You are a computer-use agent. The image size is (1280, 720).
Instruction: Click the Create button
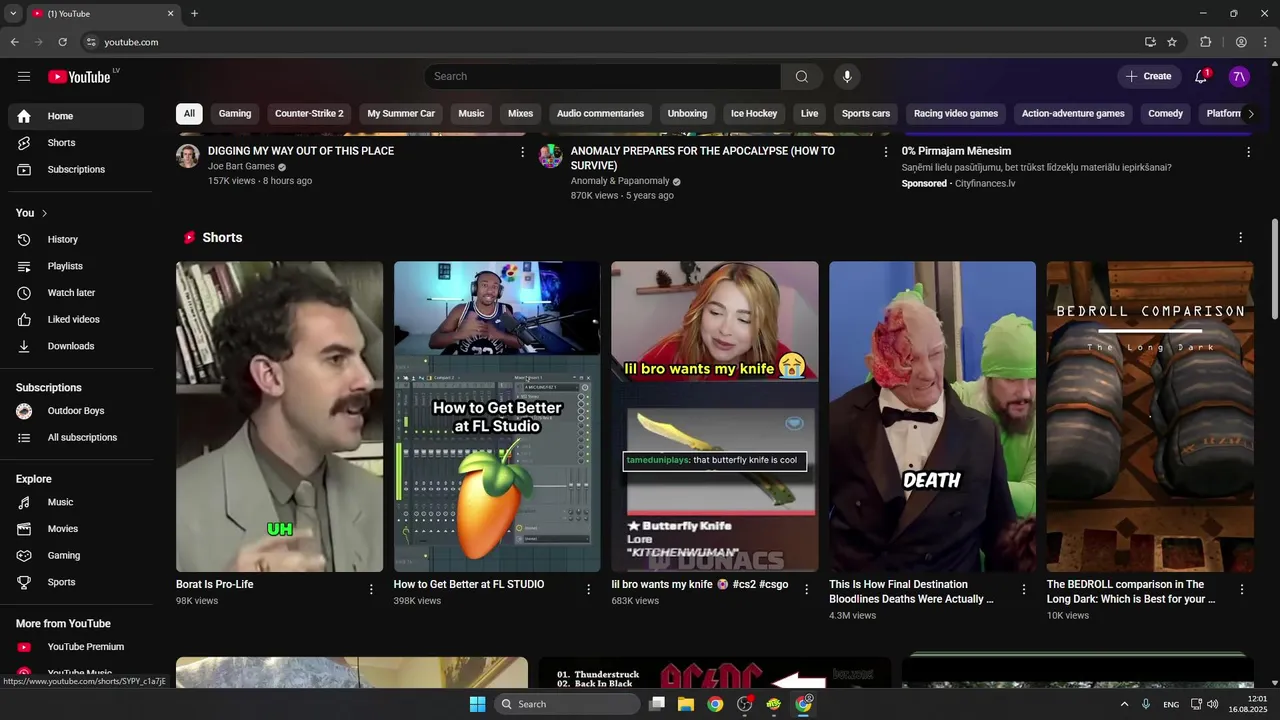point(1147,76)
